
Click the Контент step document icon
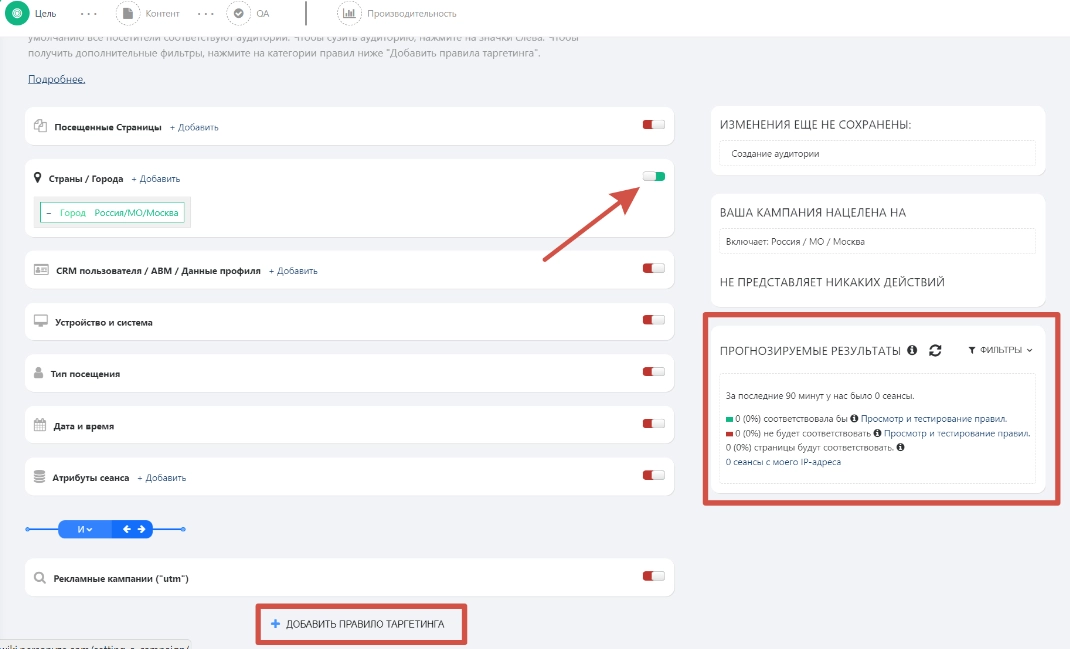coord(128,13)
